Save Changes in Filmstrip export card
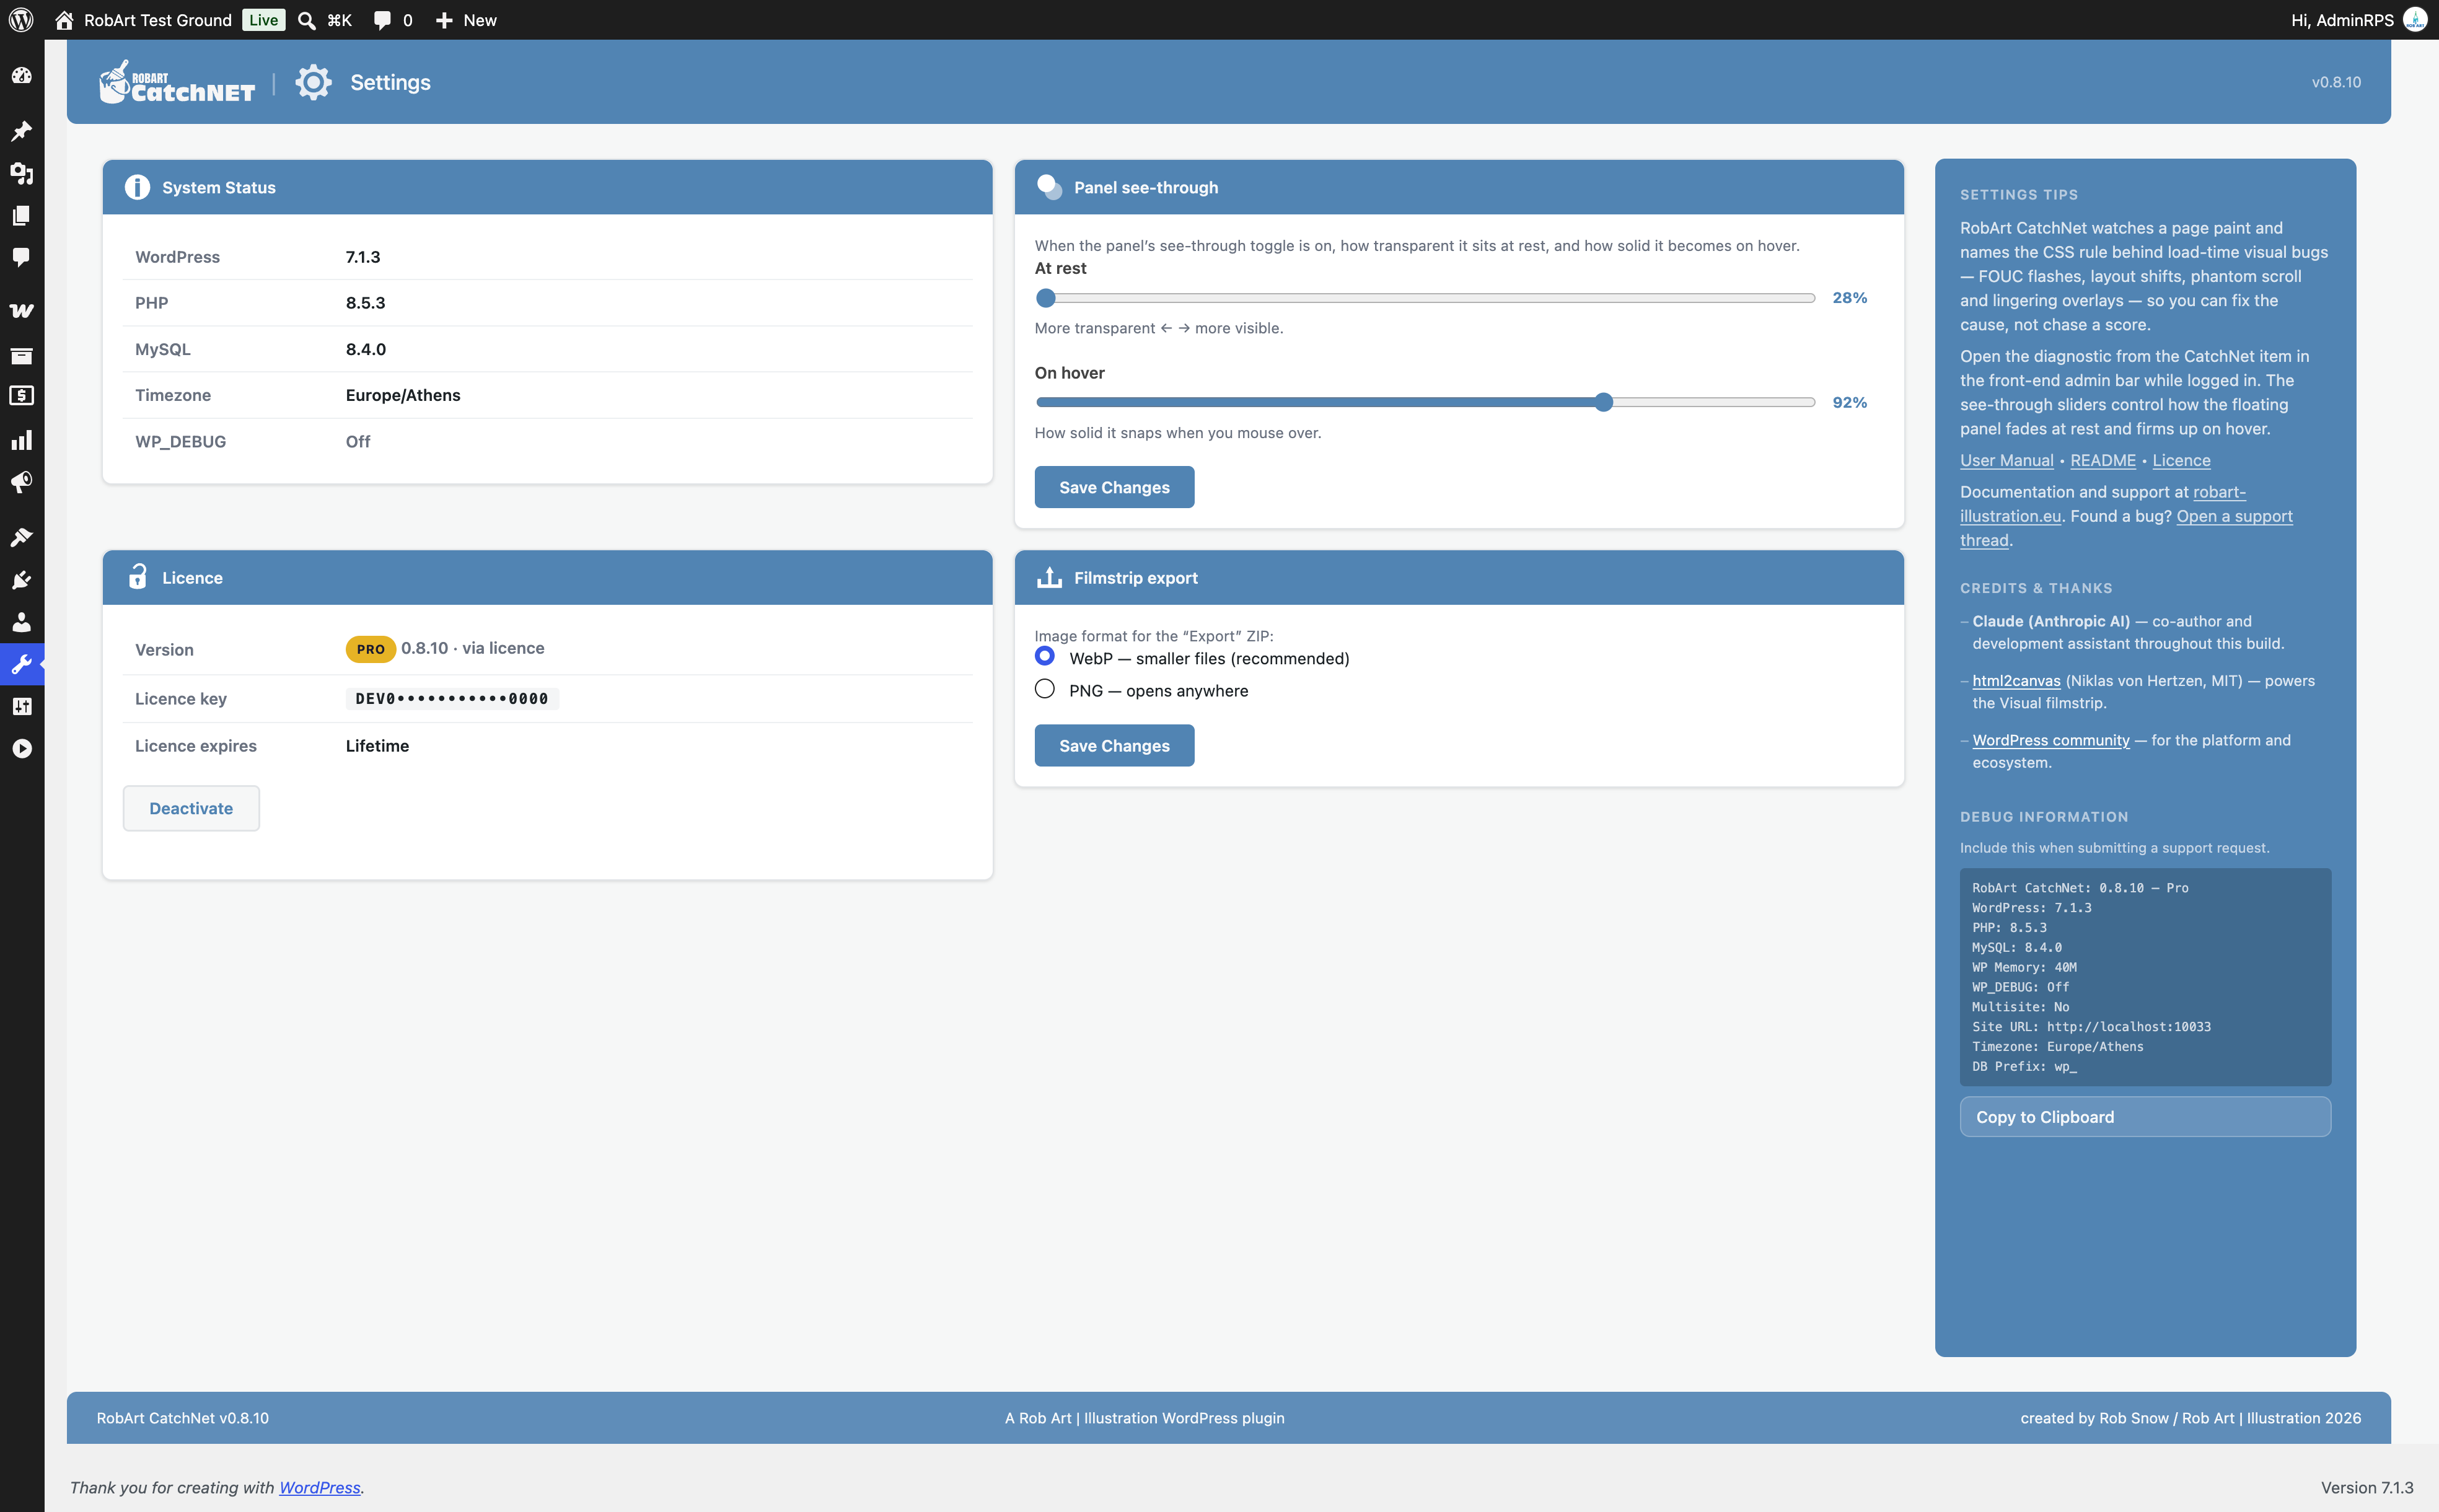2439x1512 pixels. (x=1114, y=746)
